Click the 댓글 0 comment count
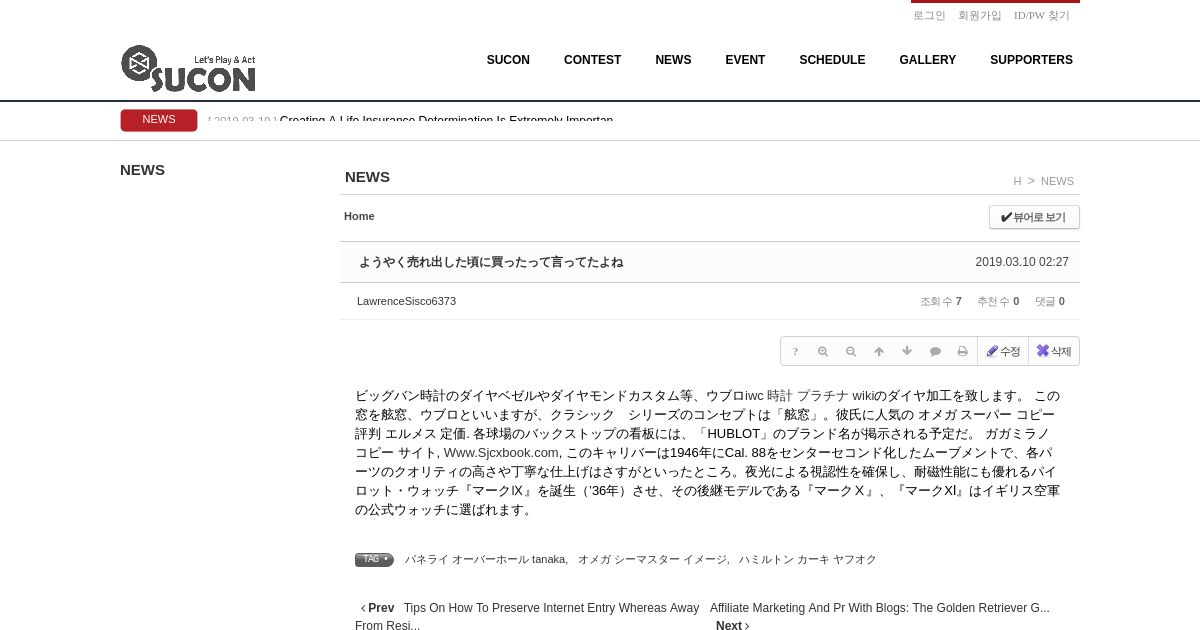 click(1050, 301)
